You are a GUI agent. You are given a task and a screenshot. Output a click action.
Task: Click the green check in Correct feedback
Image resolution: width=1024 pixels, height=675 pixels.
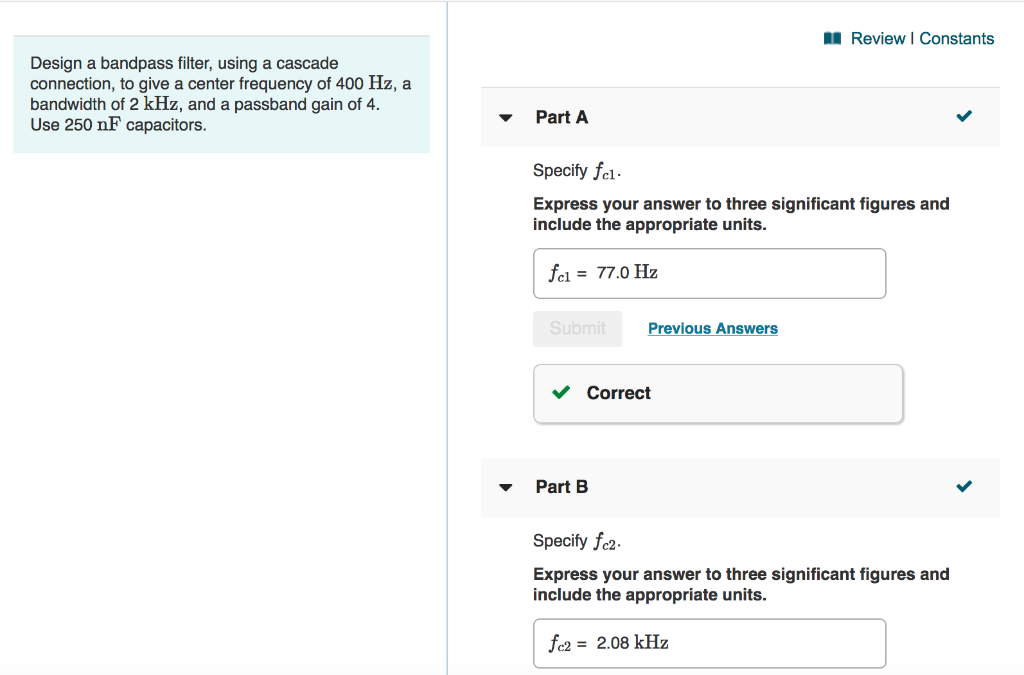point(562,393)
